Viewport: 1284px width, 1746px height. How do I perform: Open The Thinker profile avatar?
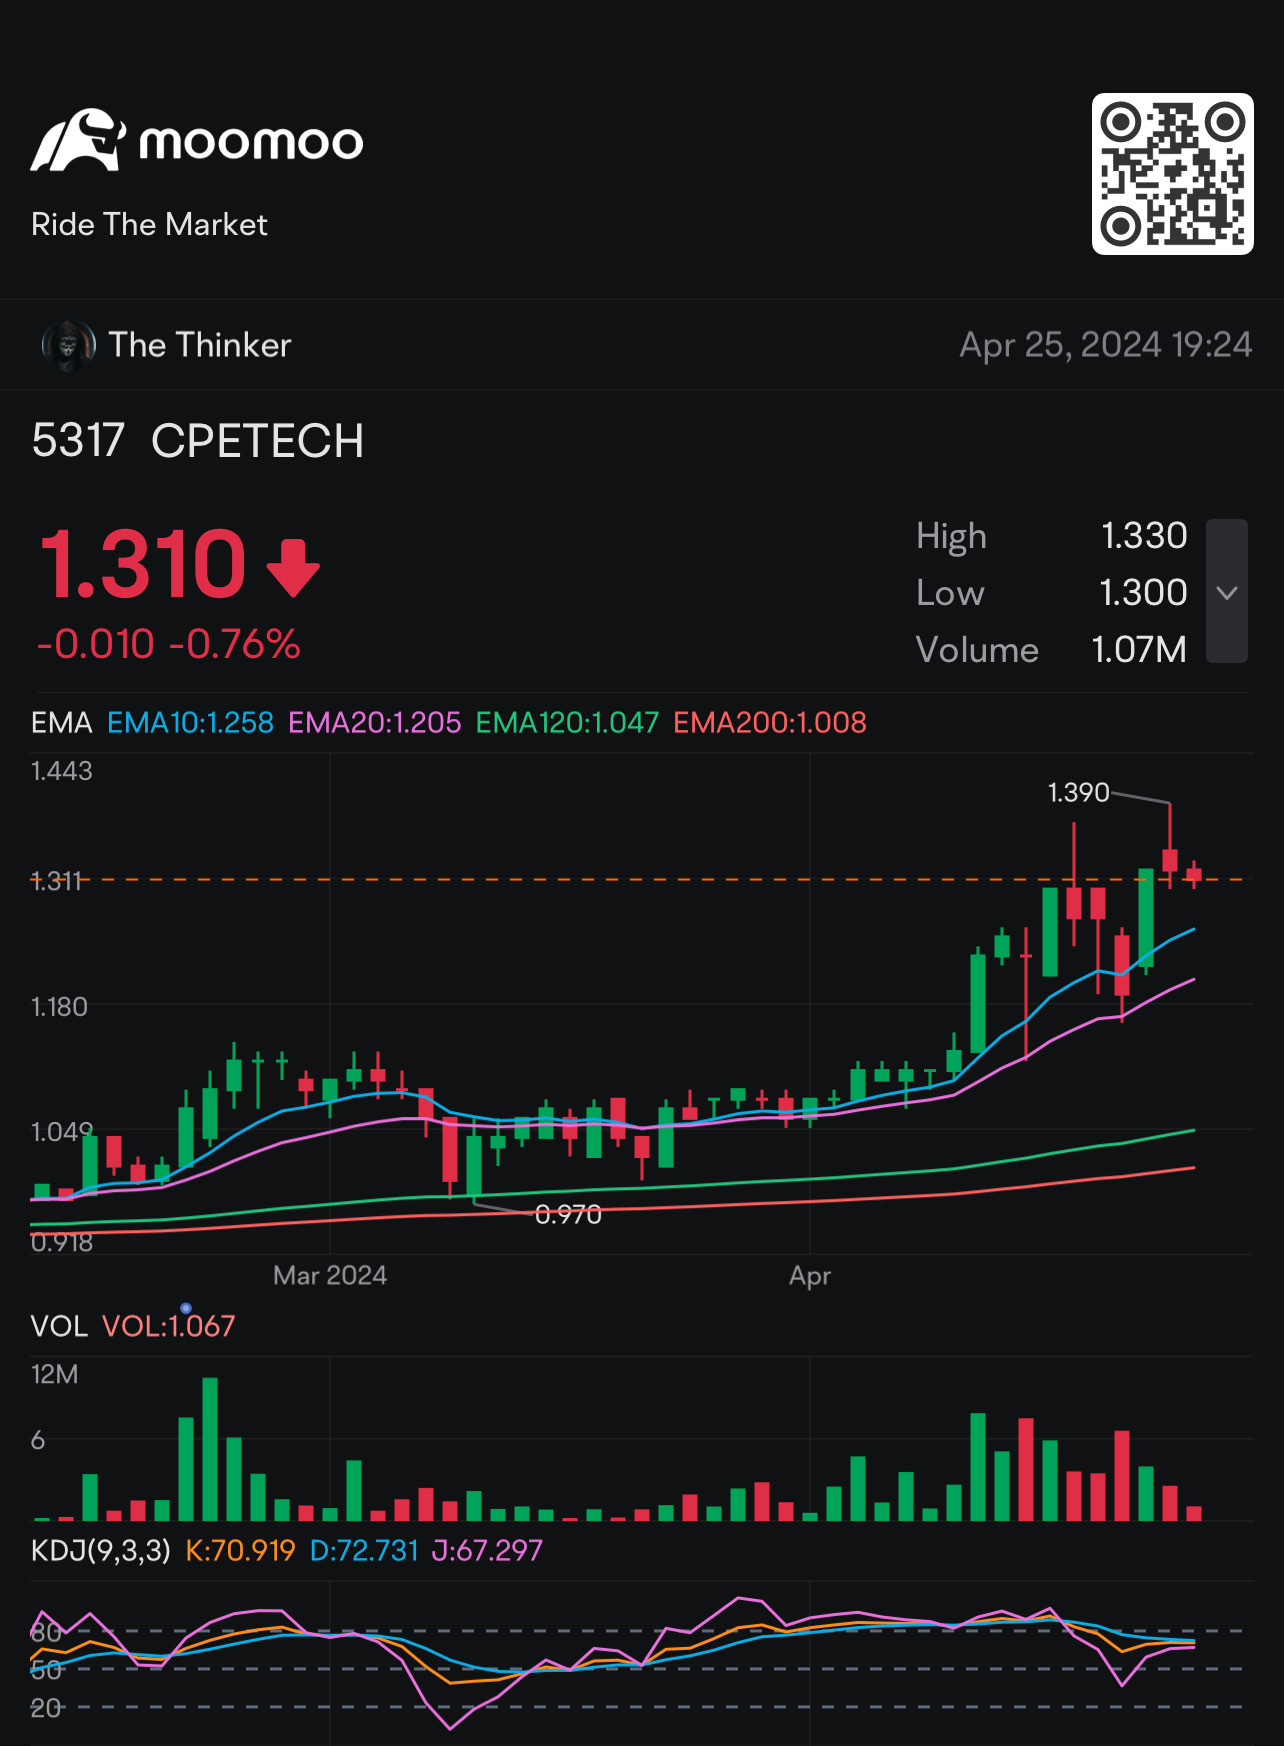pyautogui.click(x=68, y=345)
